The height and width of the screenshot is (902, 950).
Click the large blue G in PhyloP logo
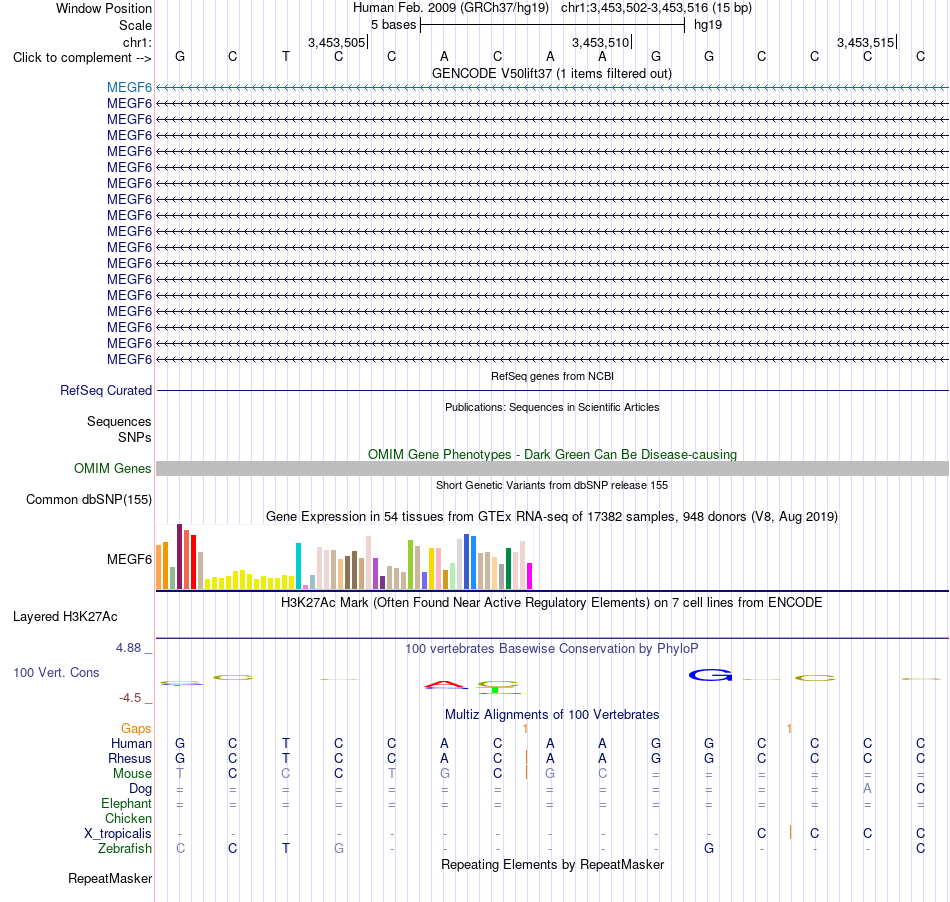pos(710,675)
